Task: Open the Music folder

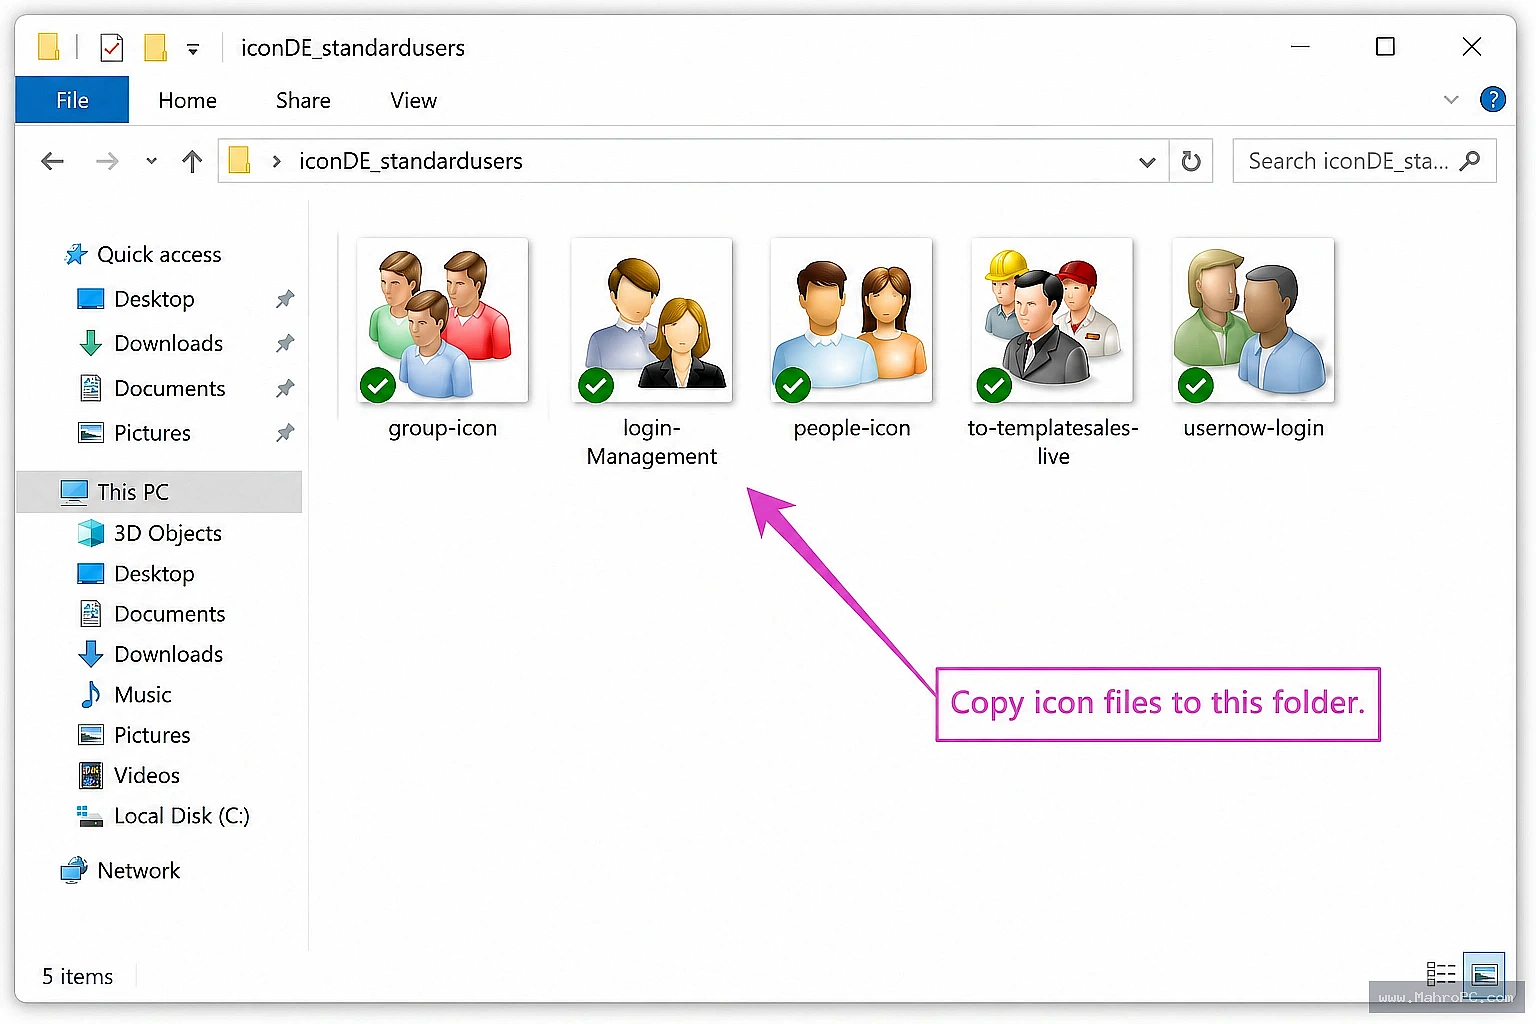Action: [x=142, y=695]
